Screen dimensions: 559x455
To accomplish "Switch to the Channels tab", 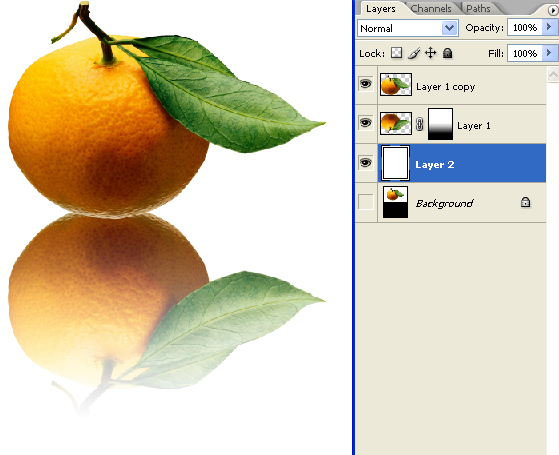I will click(431, 9).
